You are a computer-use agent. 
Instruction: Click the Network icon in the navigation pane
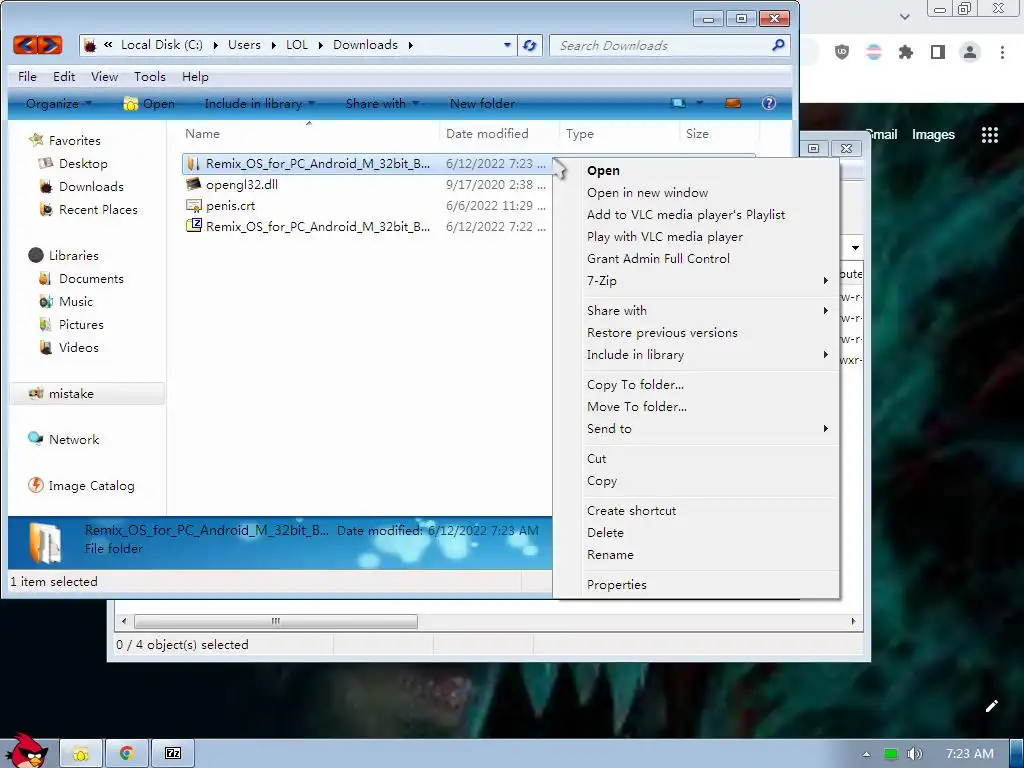tap(35, 439)
